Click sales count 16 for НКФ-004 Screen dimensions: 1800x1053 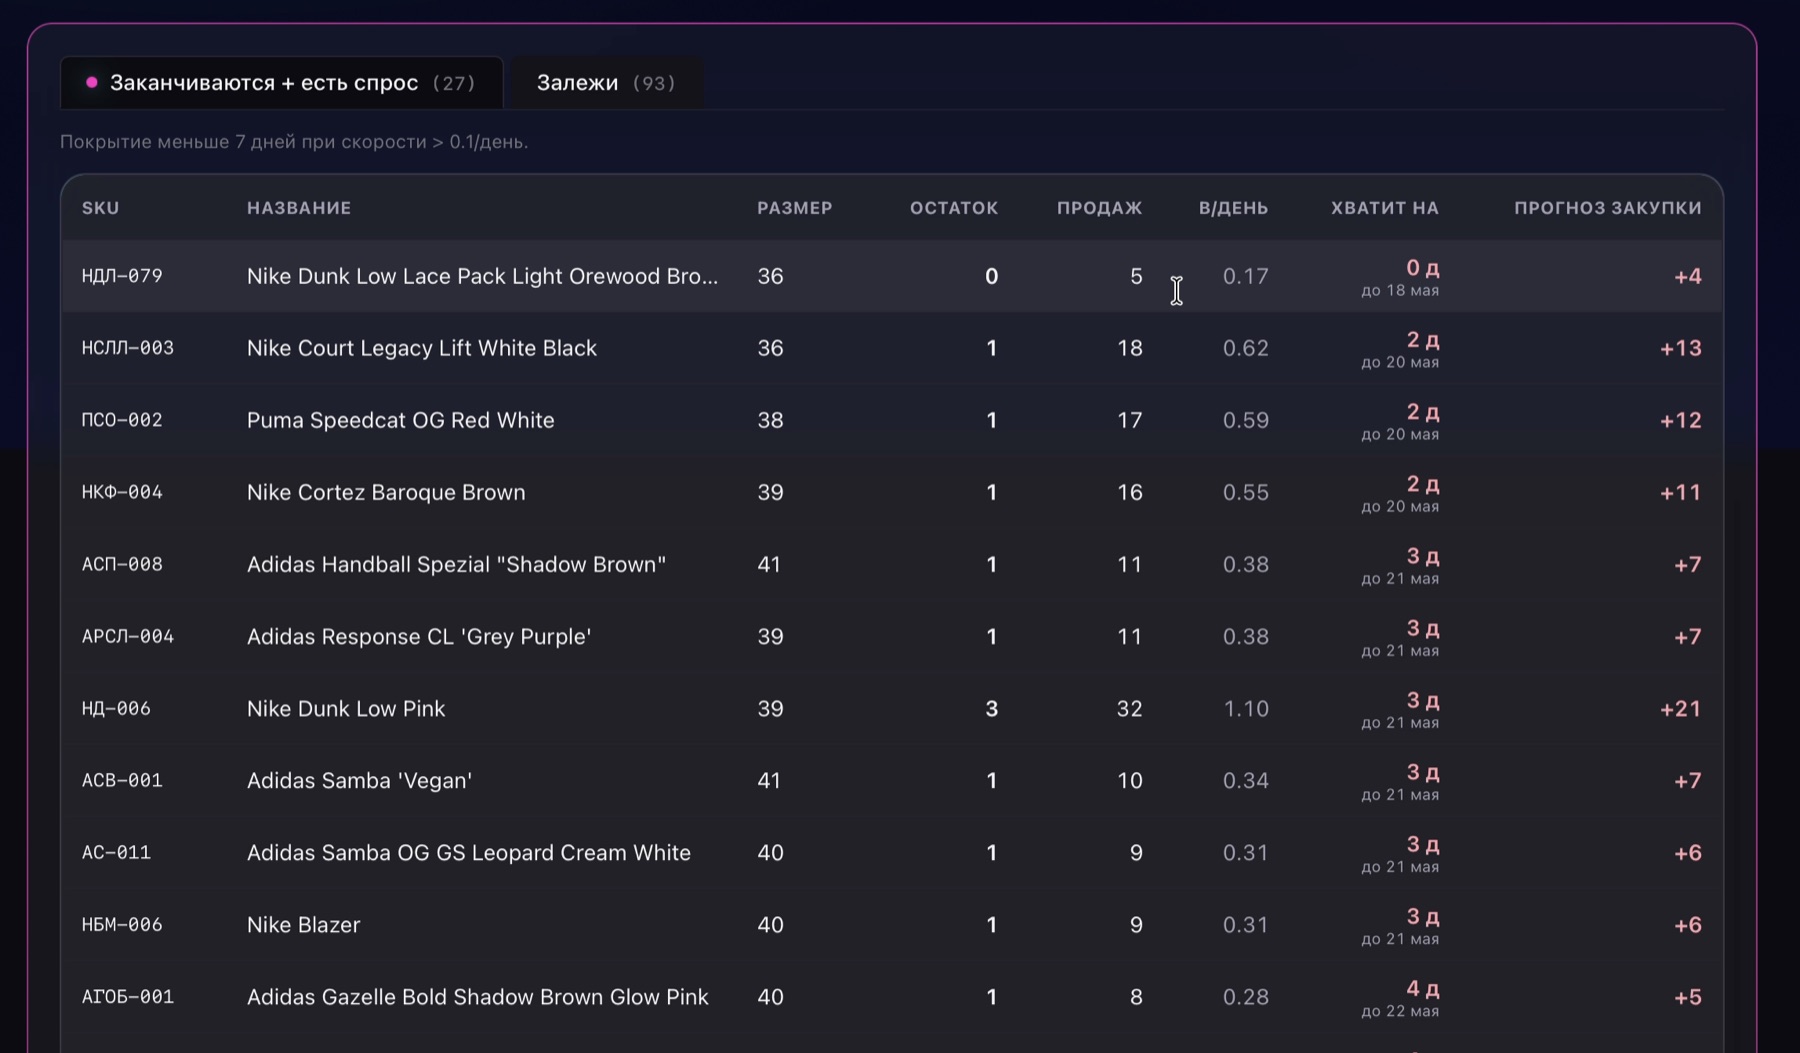coord(1130,492)
